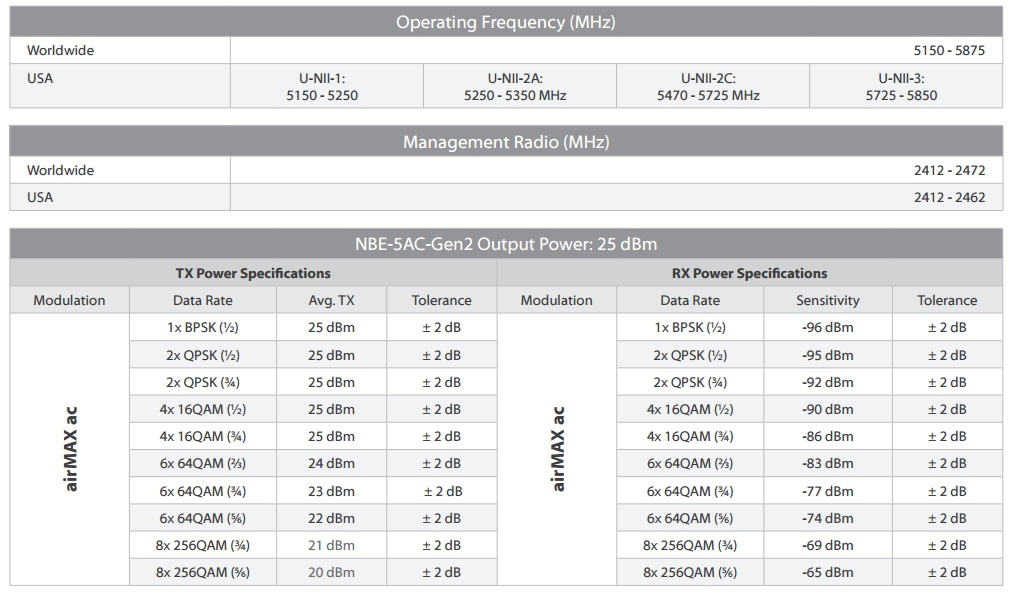Click the '23 dBm' Avg. TX value
This screenshot has width=1015, height=600.
coord(331,491)
